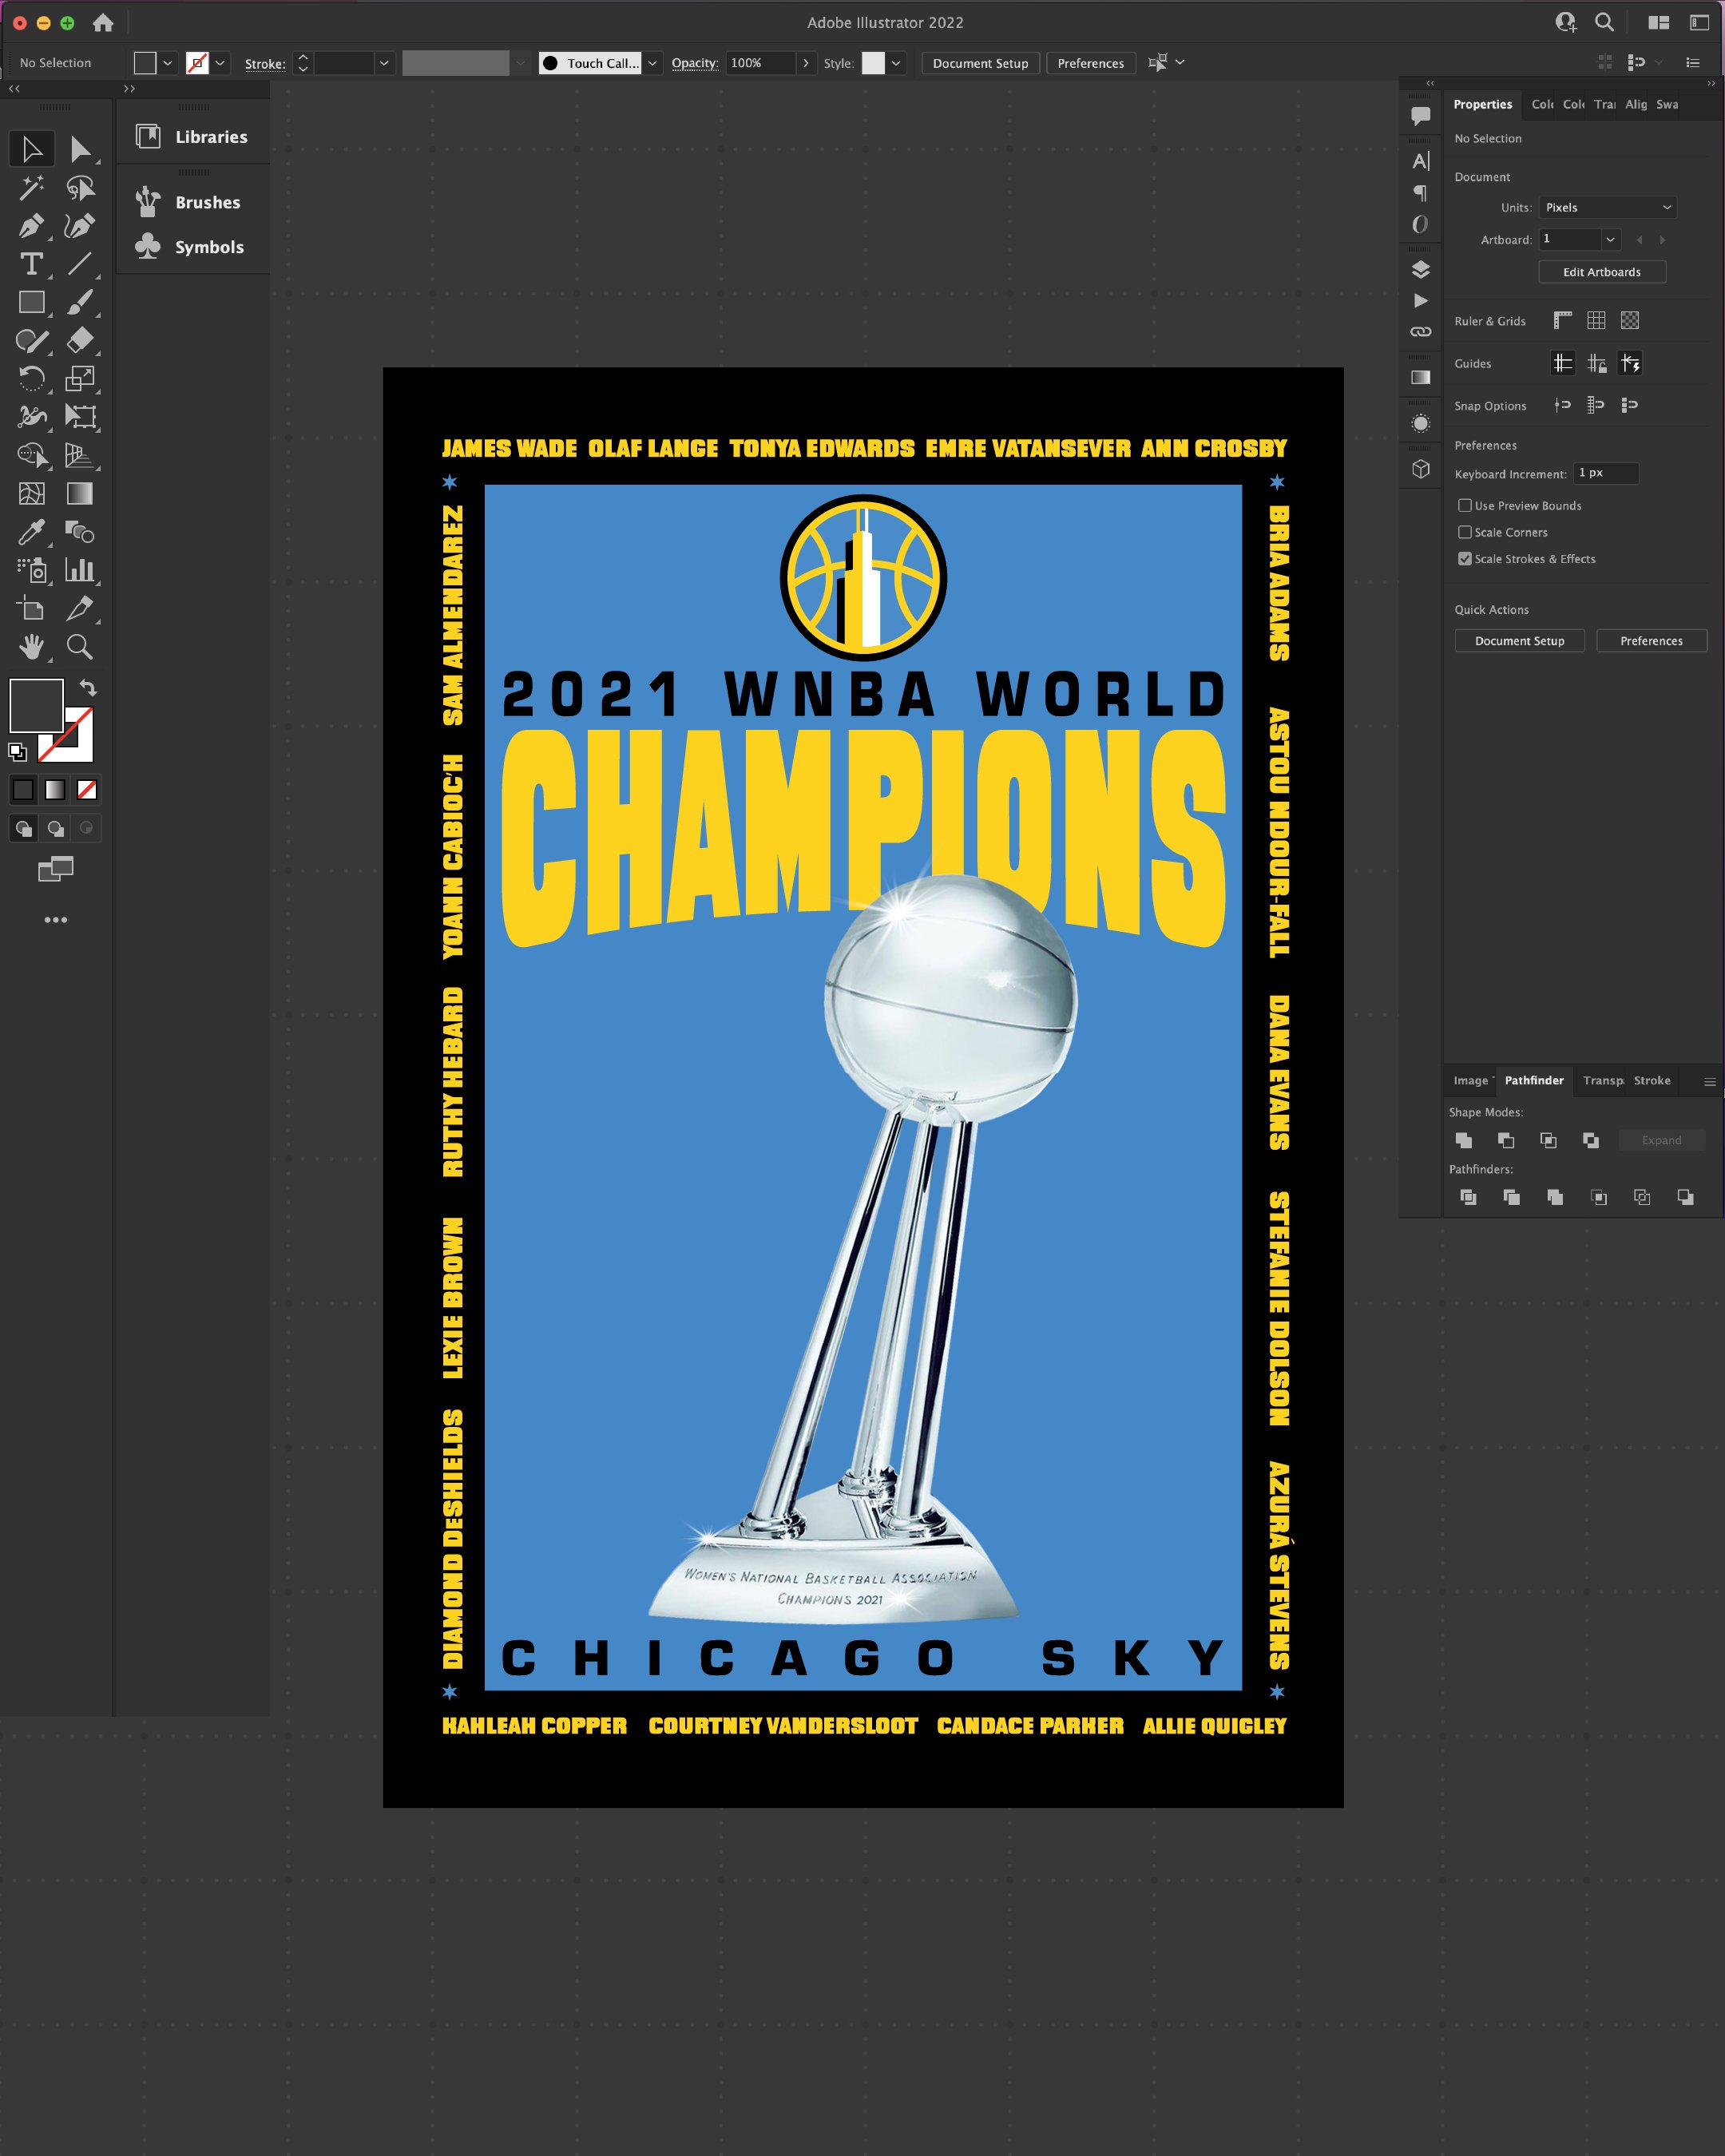Image resolution: width=1725 pixels, height=2156 pixels.
Task: Swap fill and stroke colors
Action: 88,687
